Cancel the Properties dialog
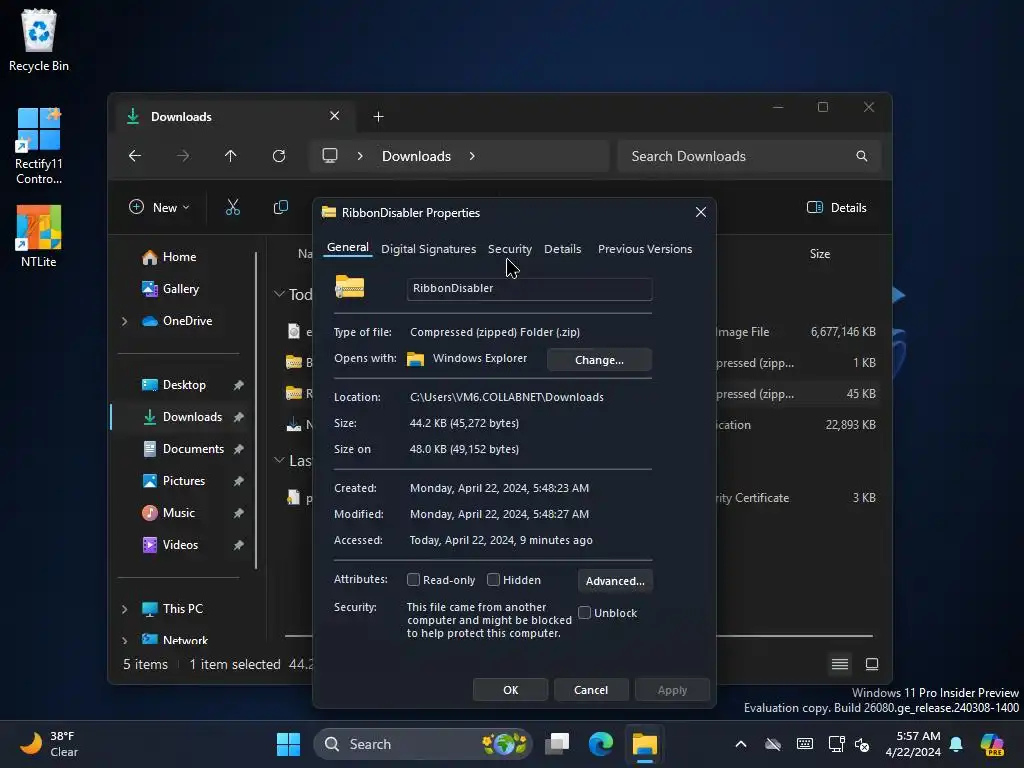 [591, 690]
